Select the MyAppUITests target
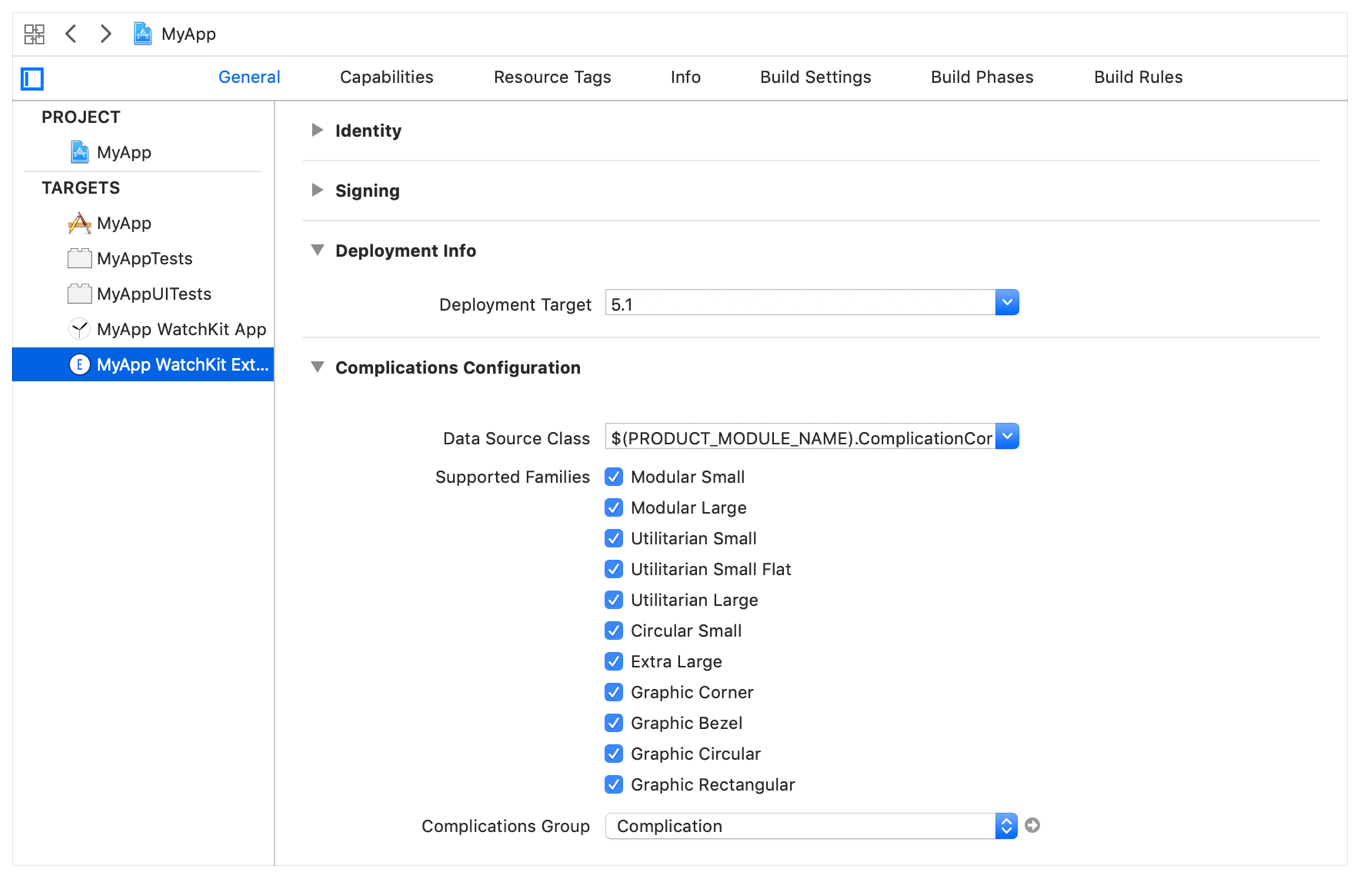1360x878 pixels. tap(153, 294)
